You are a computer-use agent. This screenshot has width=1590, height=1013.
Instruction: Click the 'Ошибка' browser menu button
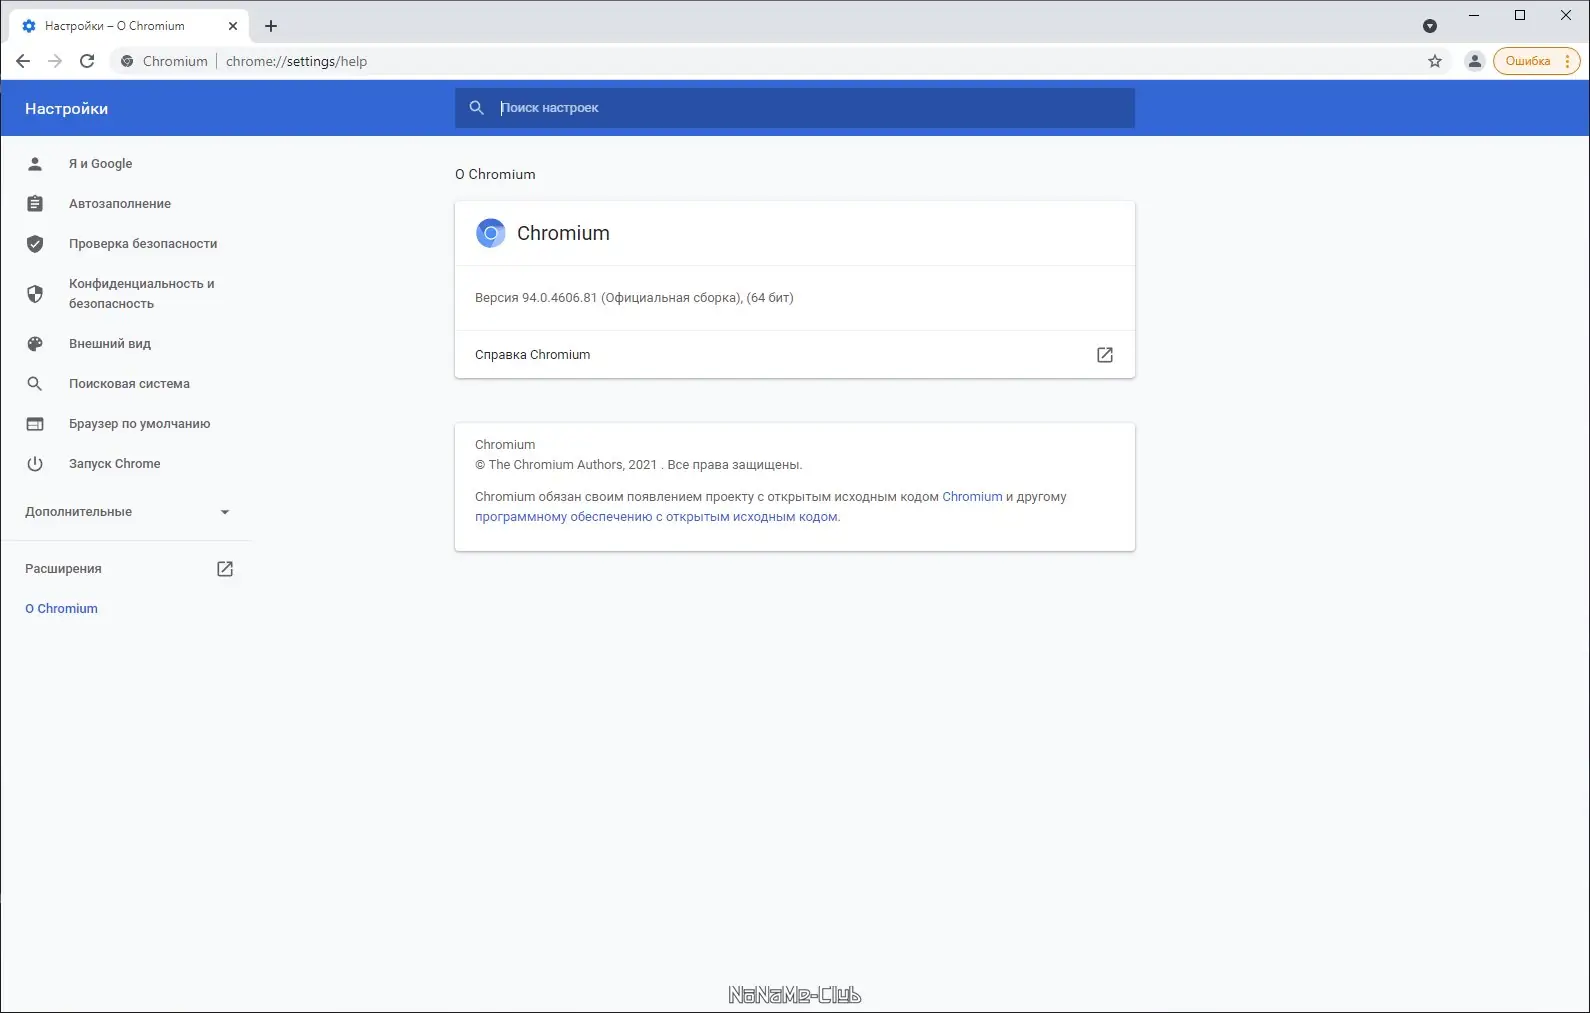pyautogui.click(x=1537, y=61)
